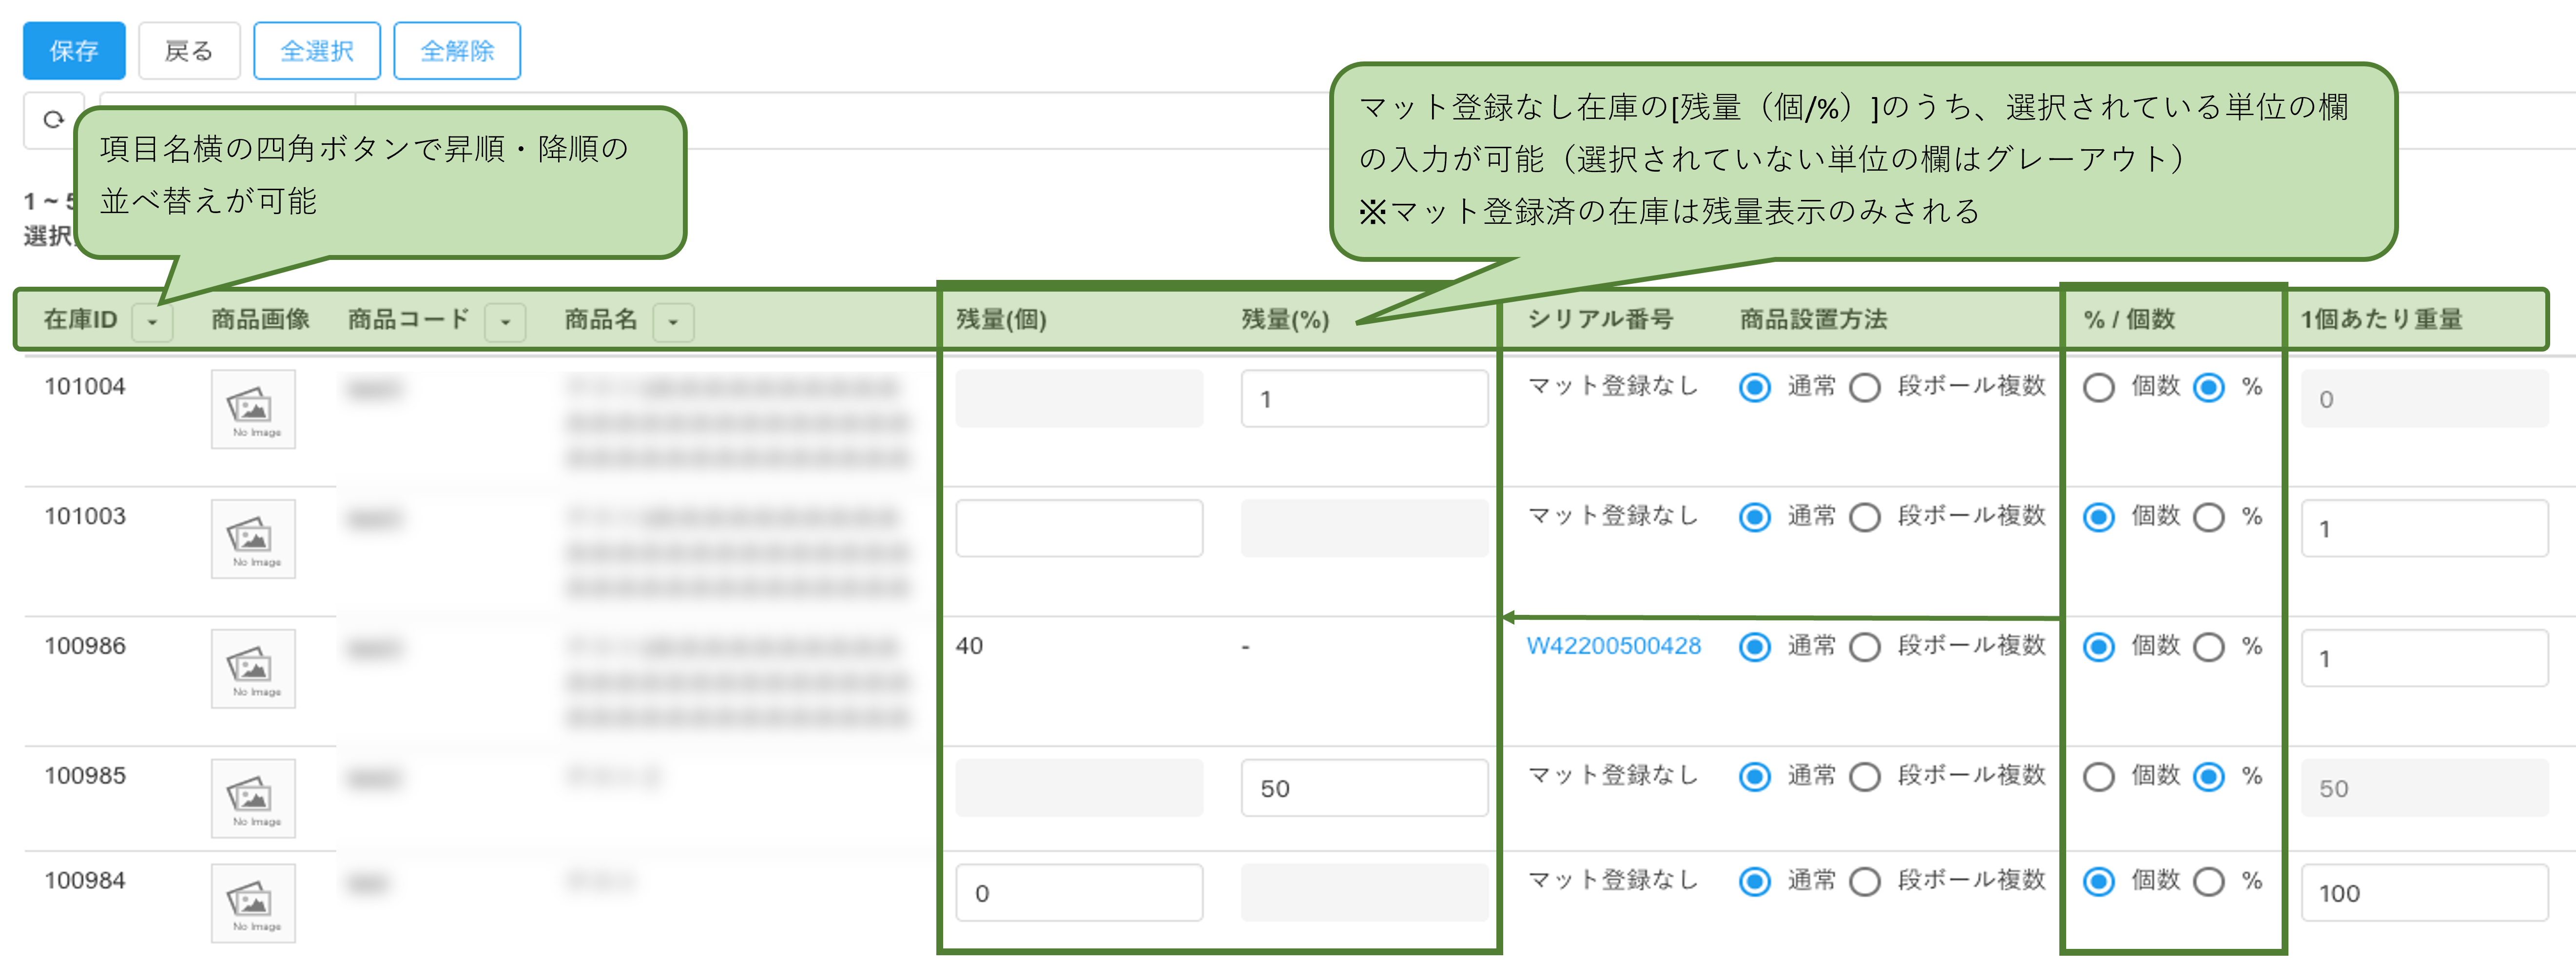Select 個数 radio for stock 101003
The width and height of the screenshot is (2576, 965).
pyautogui.click(x=2098, y=517)
